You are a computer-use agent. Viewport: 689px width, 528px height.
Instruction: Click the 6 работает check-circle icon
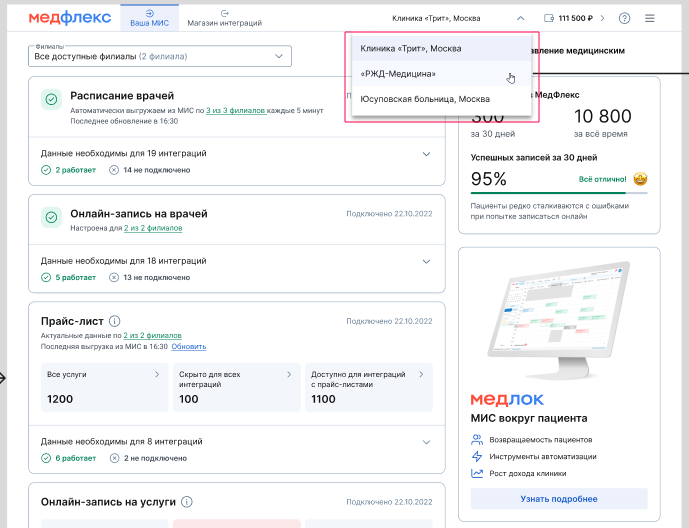pos(46,458)
